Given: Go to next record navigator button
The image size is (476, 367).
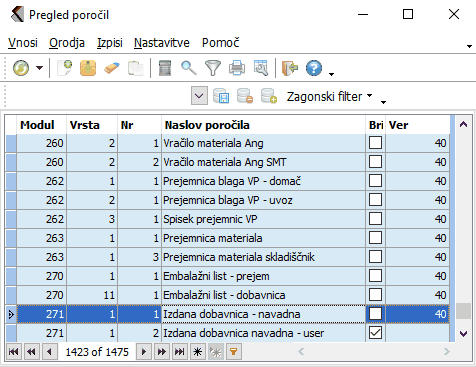Looking at the screenshot, I should [144, 352].
